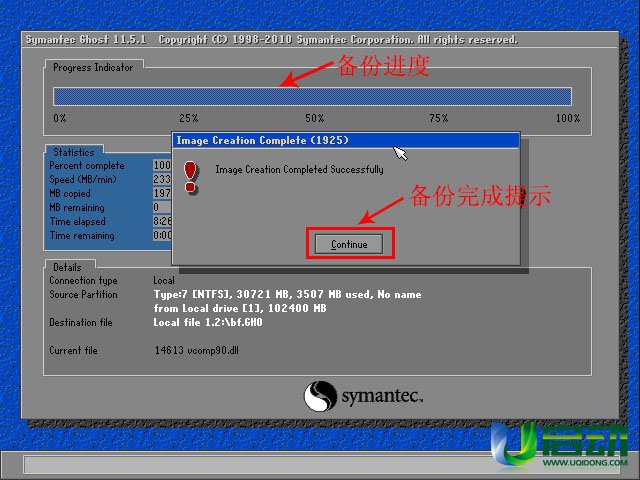Viewport: 640px width, 480px height.
Task: Click the Source Partition label
Action: pyautogui.click(x=83, y=294)
